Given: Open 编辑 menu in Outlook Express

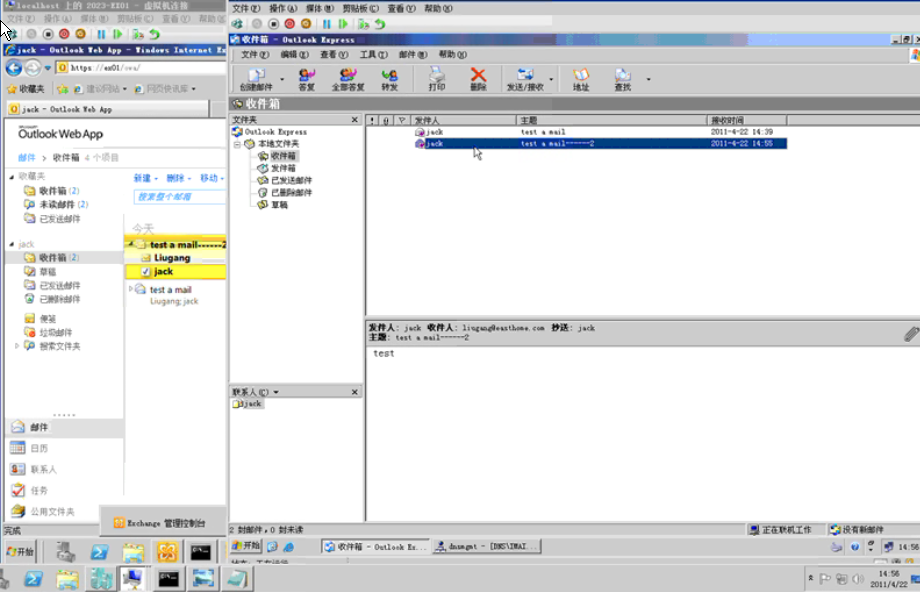Looking at the screenshot, I should click(x=294, y=55).
